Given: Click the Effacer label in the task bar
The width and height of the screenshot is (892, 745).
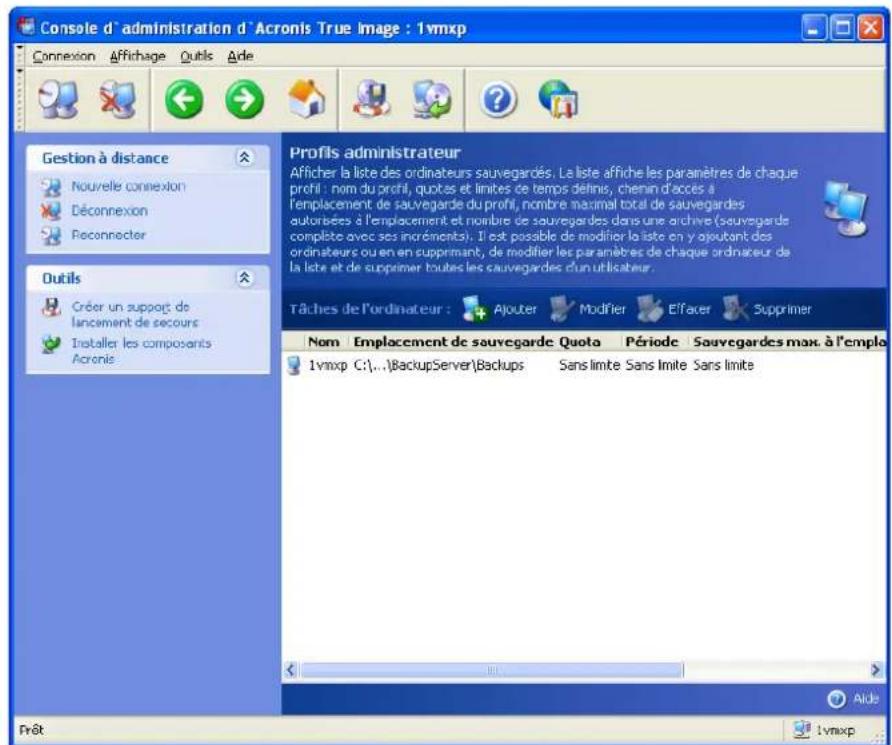Looking at the screenshot, I should pyautogui.click(x=689, y=309).
